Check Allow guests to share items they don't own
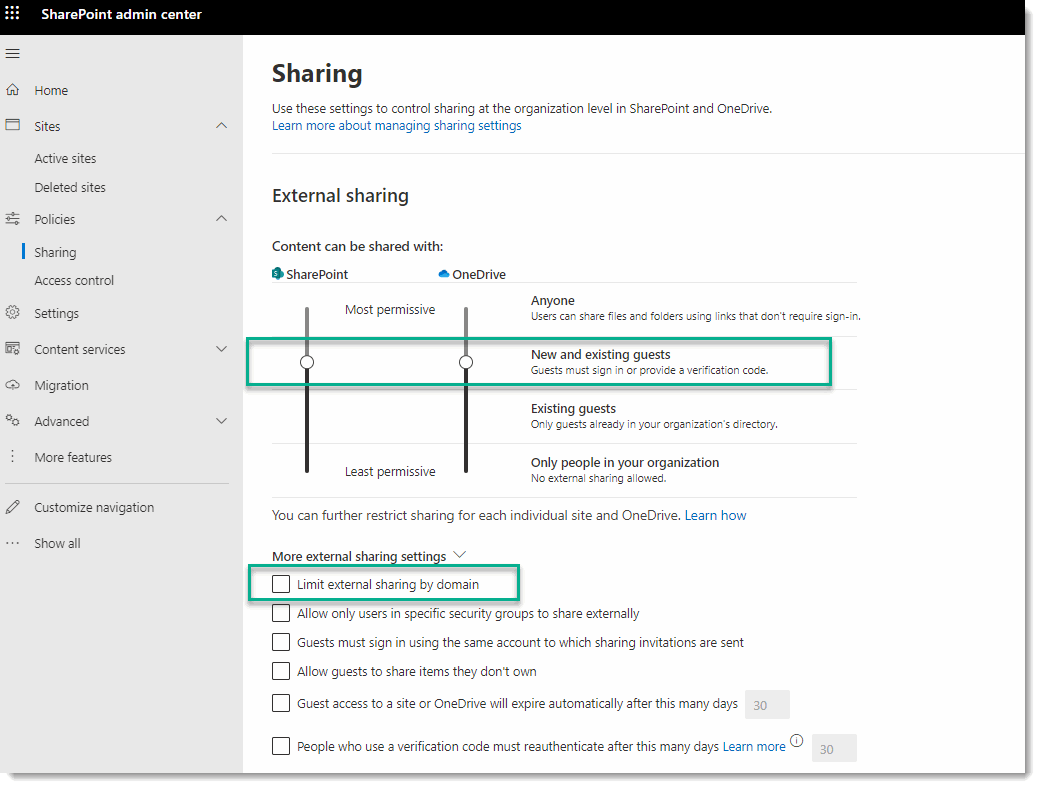Screen dimensions: 1040x788 281,671
